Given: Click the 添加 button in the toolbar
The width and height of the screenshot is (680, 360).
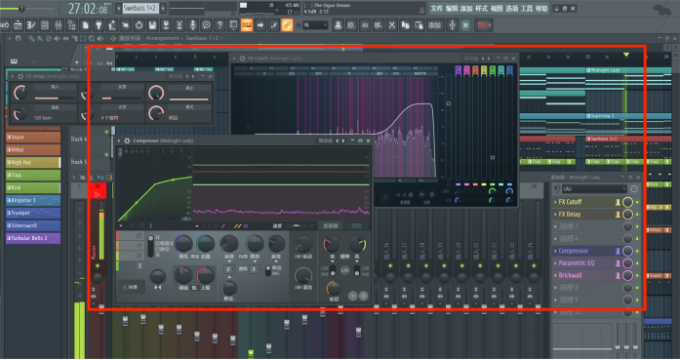Looking at the screenshot, I should [435, 26].
